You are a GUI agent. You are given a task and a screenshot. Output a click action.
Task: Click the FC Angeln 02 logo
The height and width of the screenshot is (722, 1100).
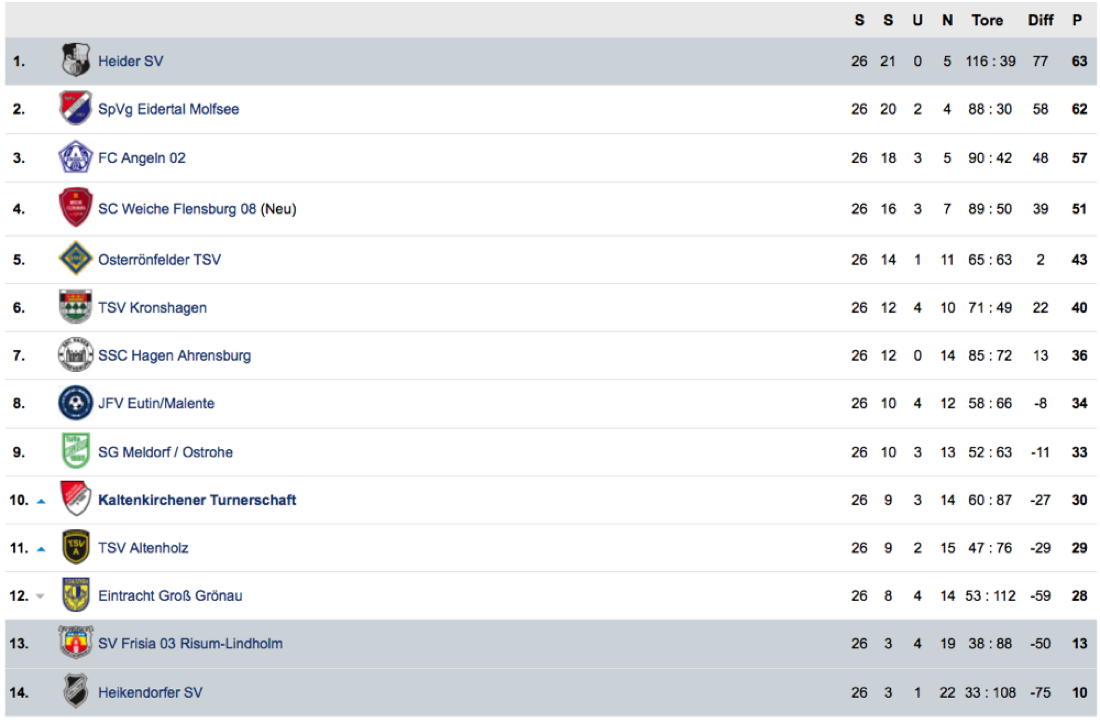point(75,158)
